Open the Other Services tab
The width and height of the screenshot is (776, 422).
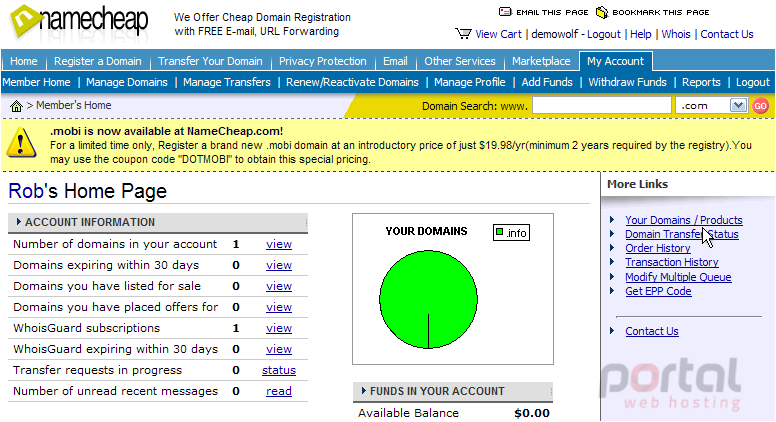[460, 61]
